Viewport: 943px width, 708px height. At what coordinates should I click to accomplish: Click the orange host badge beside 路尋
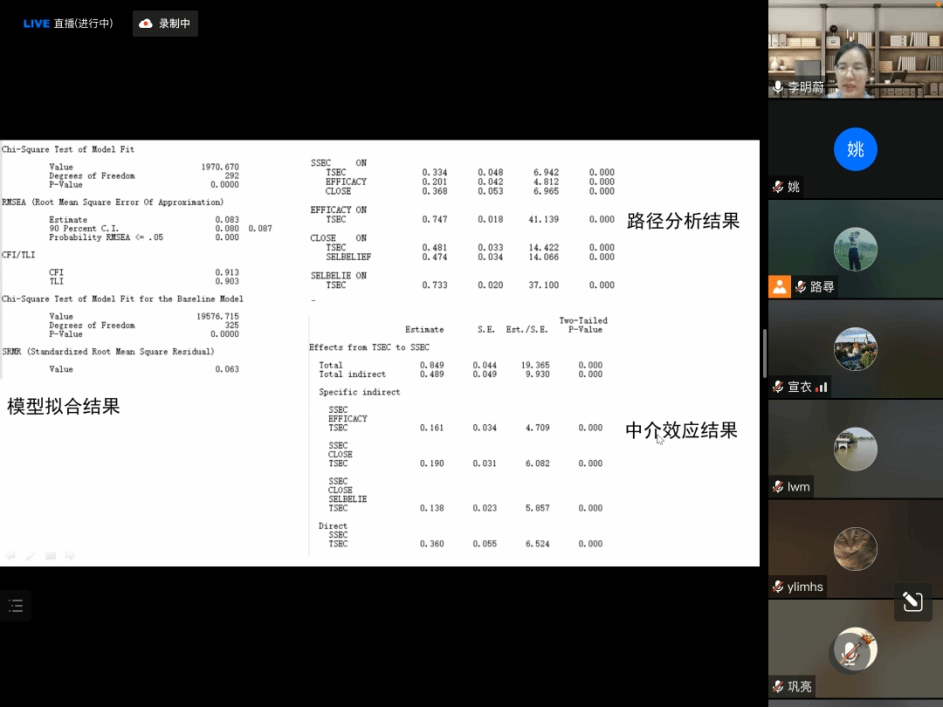pyautogui.click(x=779, y=287)
